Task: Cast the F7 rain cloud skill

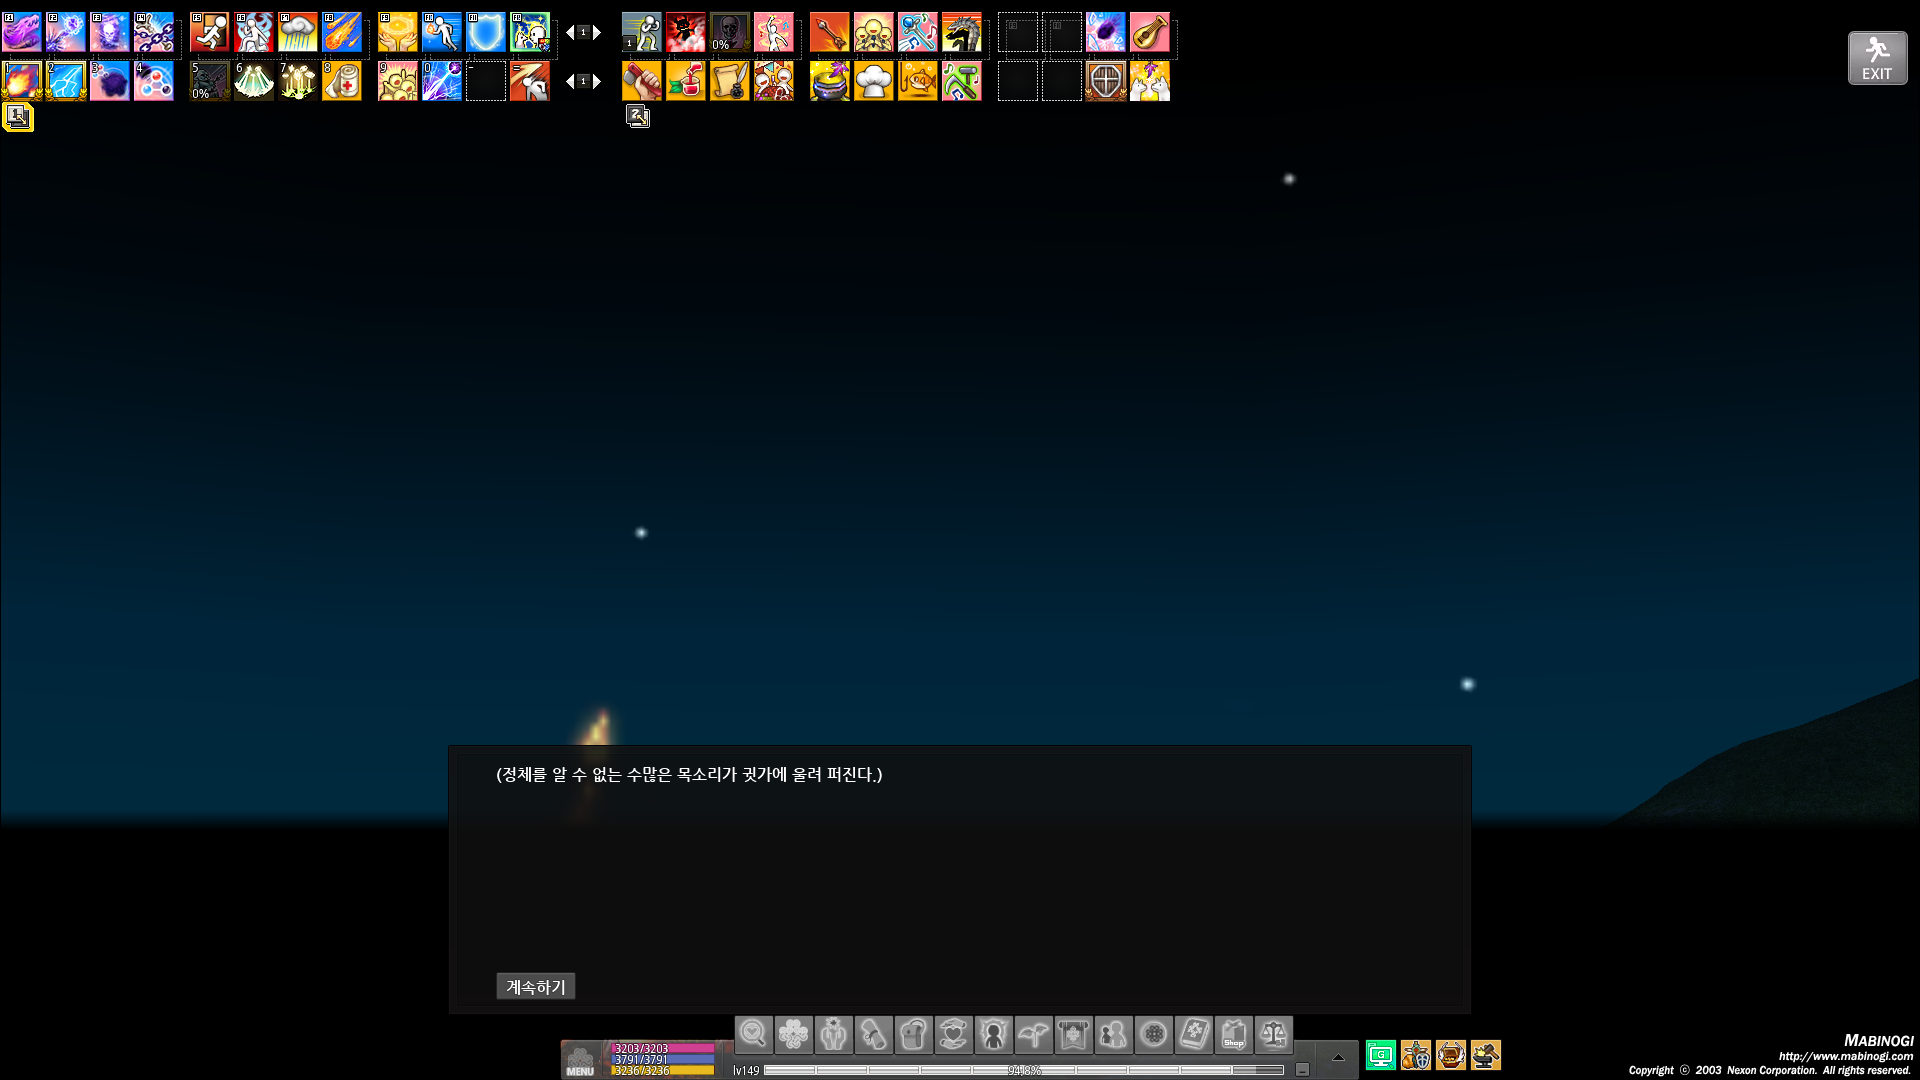Action: click(x=298, y=32)
